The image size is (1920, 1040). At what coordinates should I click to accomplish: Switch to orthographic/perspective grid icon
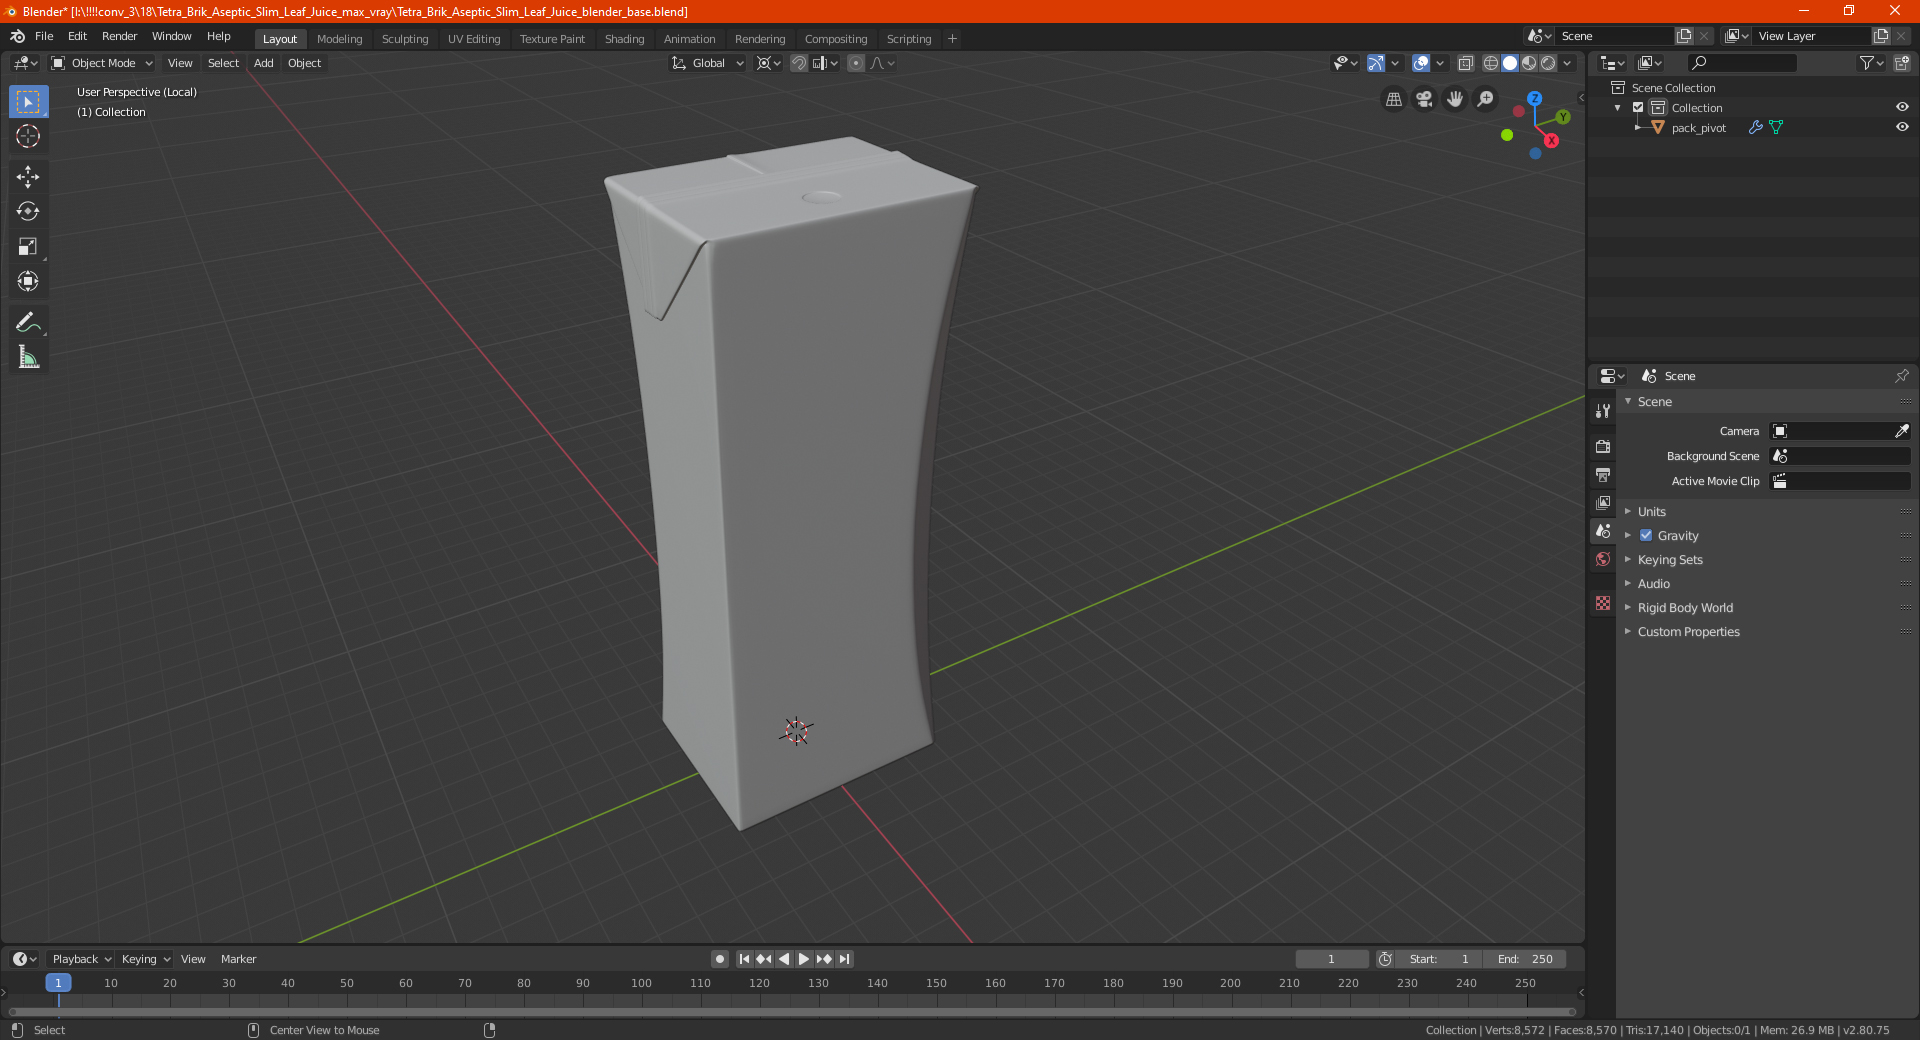[1393, 99]
